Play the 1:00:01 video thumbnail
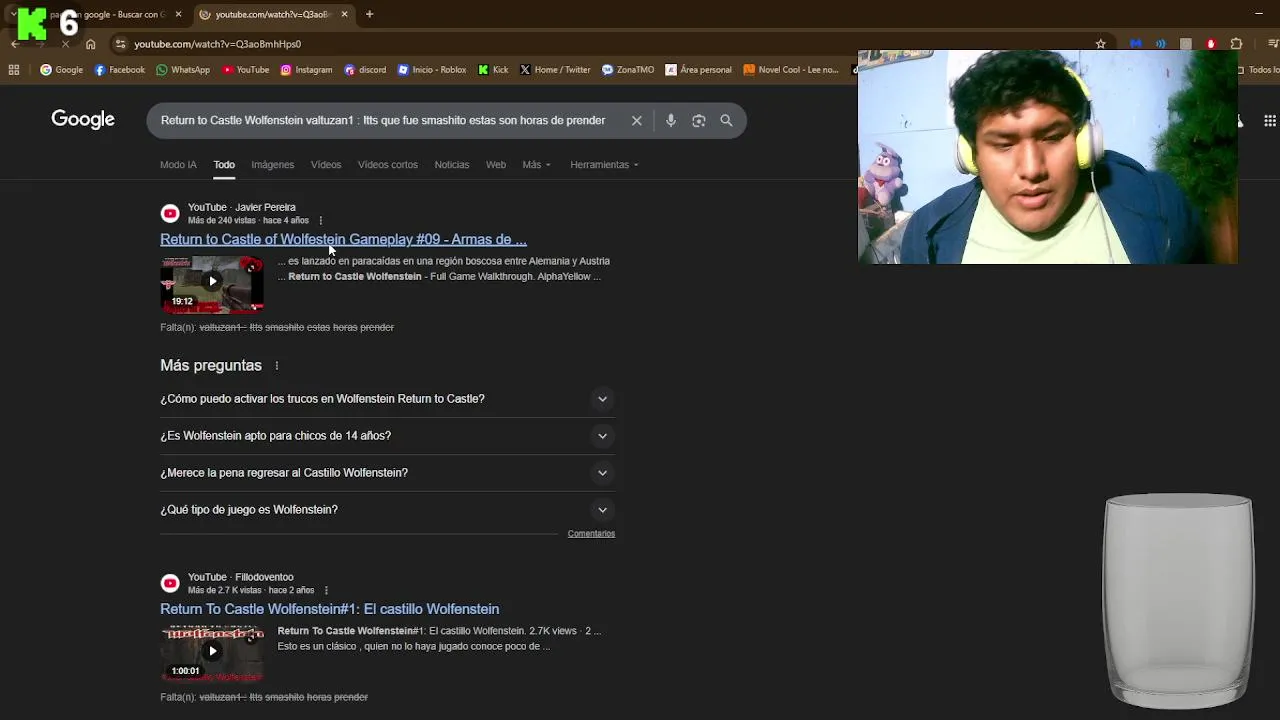Screen dimensions: 1280x720 [212, 653]
